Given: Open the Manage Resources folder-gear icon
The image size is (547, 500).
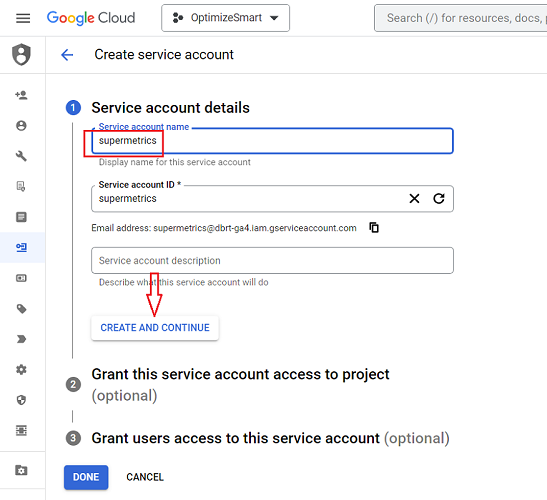Looking at the screenshot, I should click(21, 470).
